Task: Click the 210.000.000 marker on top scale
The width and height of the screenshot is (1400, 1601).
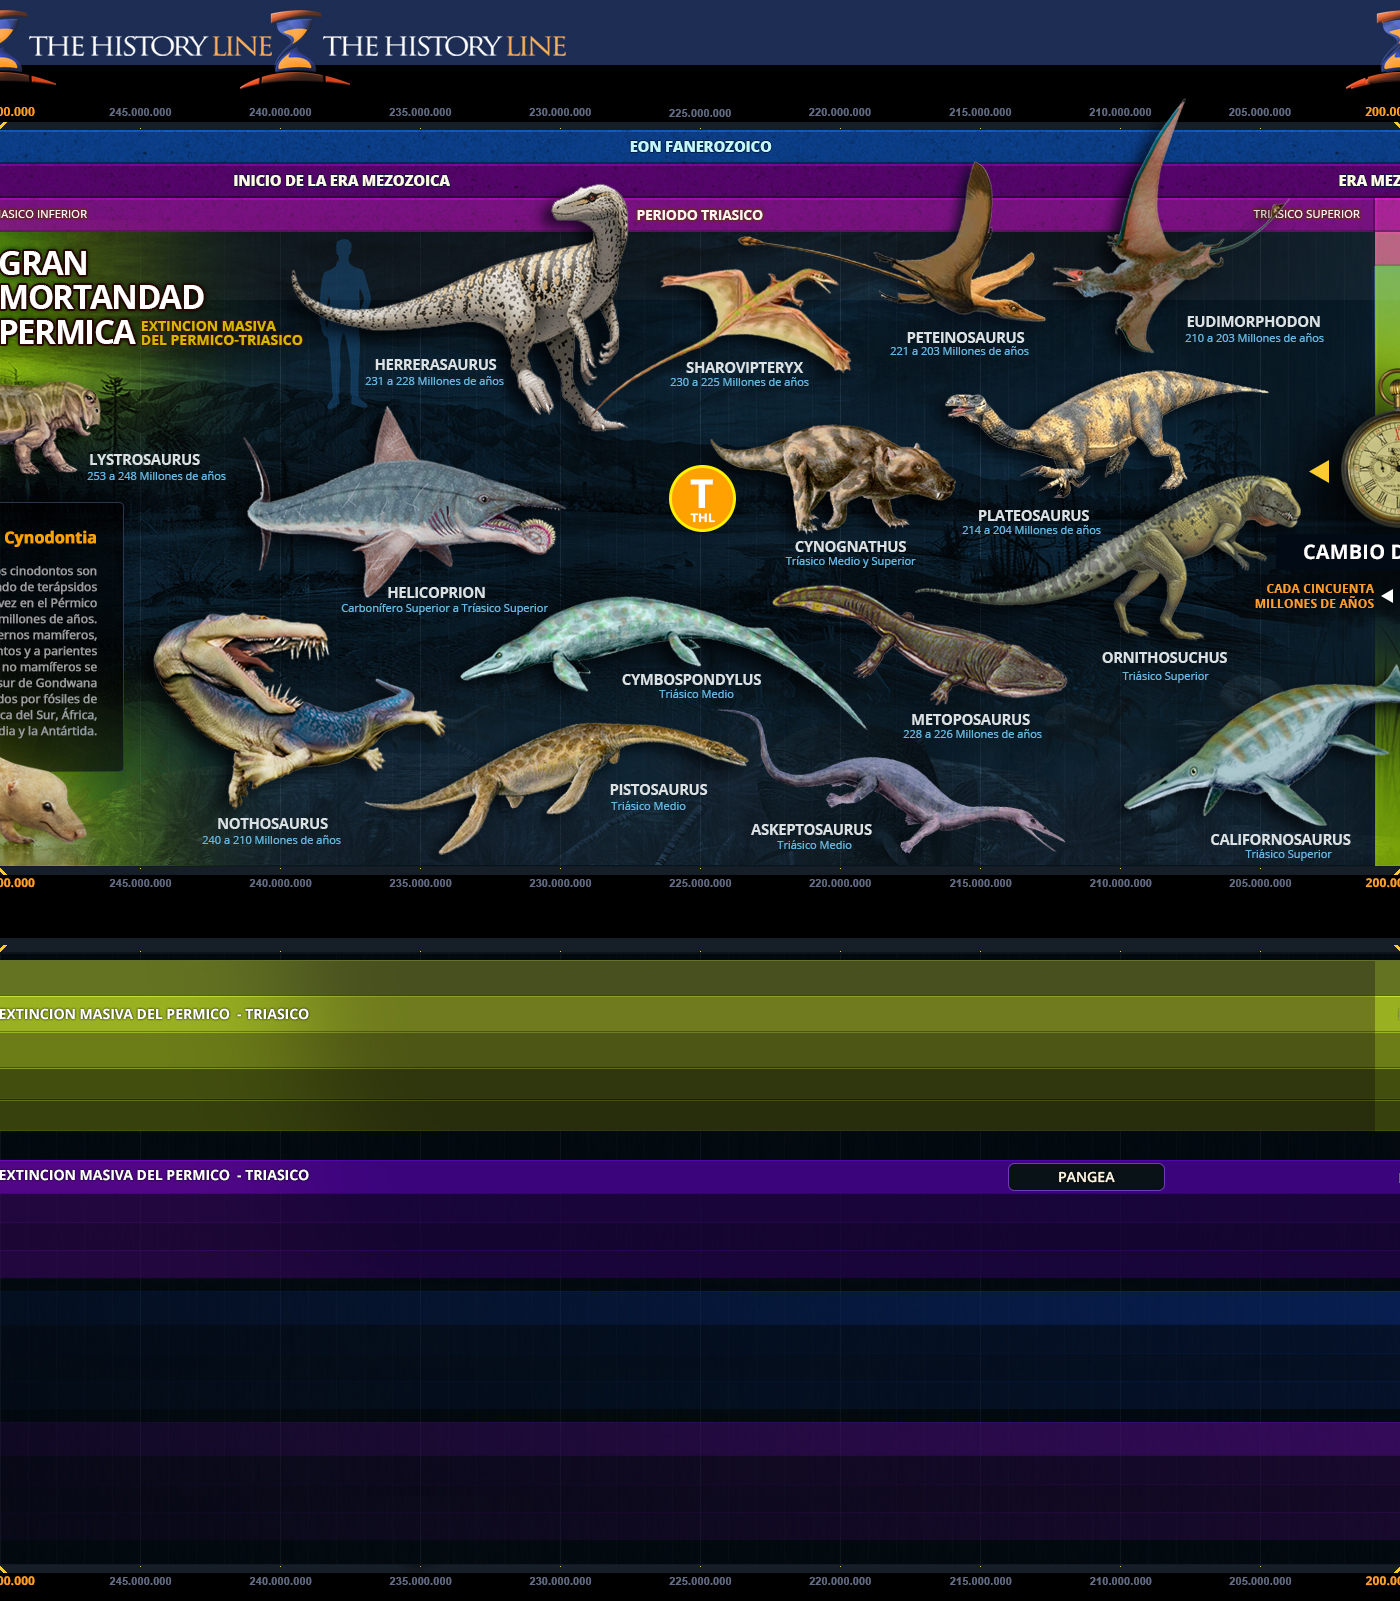Action: pyautogui.click(x=1120, y=112)
